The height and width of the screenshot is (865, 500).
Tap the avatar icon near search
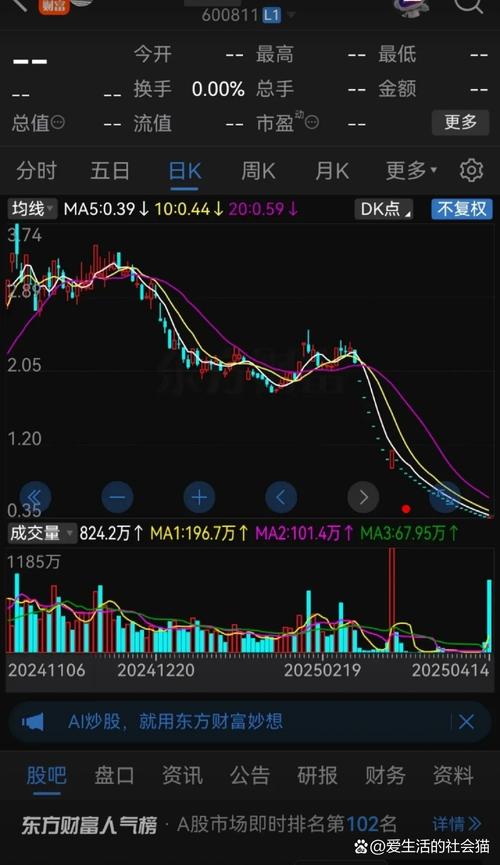pos(412,7)
